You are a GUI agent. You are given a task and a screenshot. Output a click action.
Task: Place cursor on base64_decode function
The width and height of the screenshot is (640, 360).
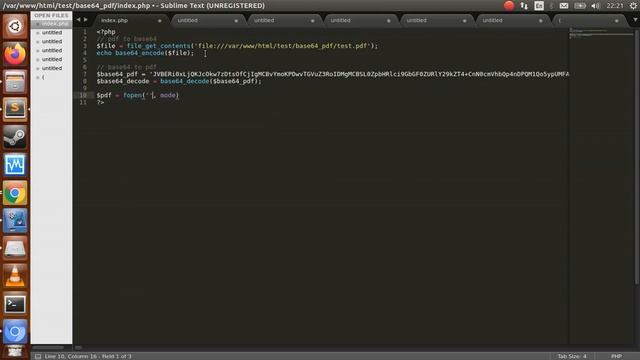point(184,81)
